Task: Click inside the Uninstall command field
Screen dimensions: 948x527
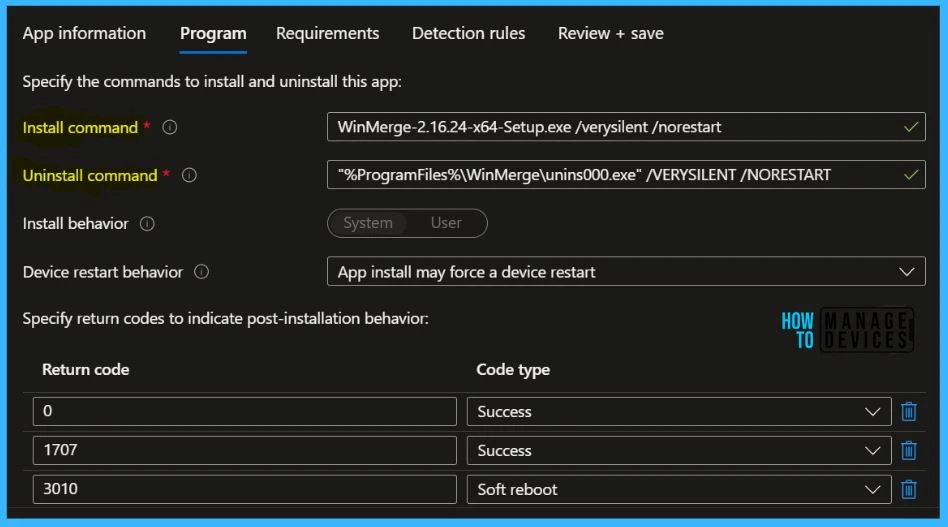Action: (626, 175)
